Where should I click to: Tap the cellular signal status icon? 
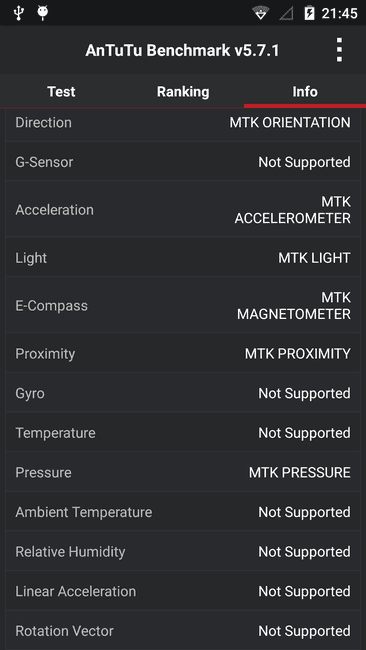(286, 14)
